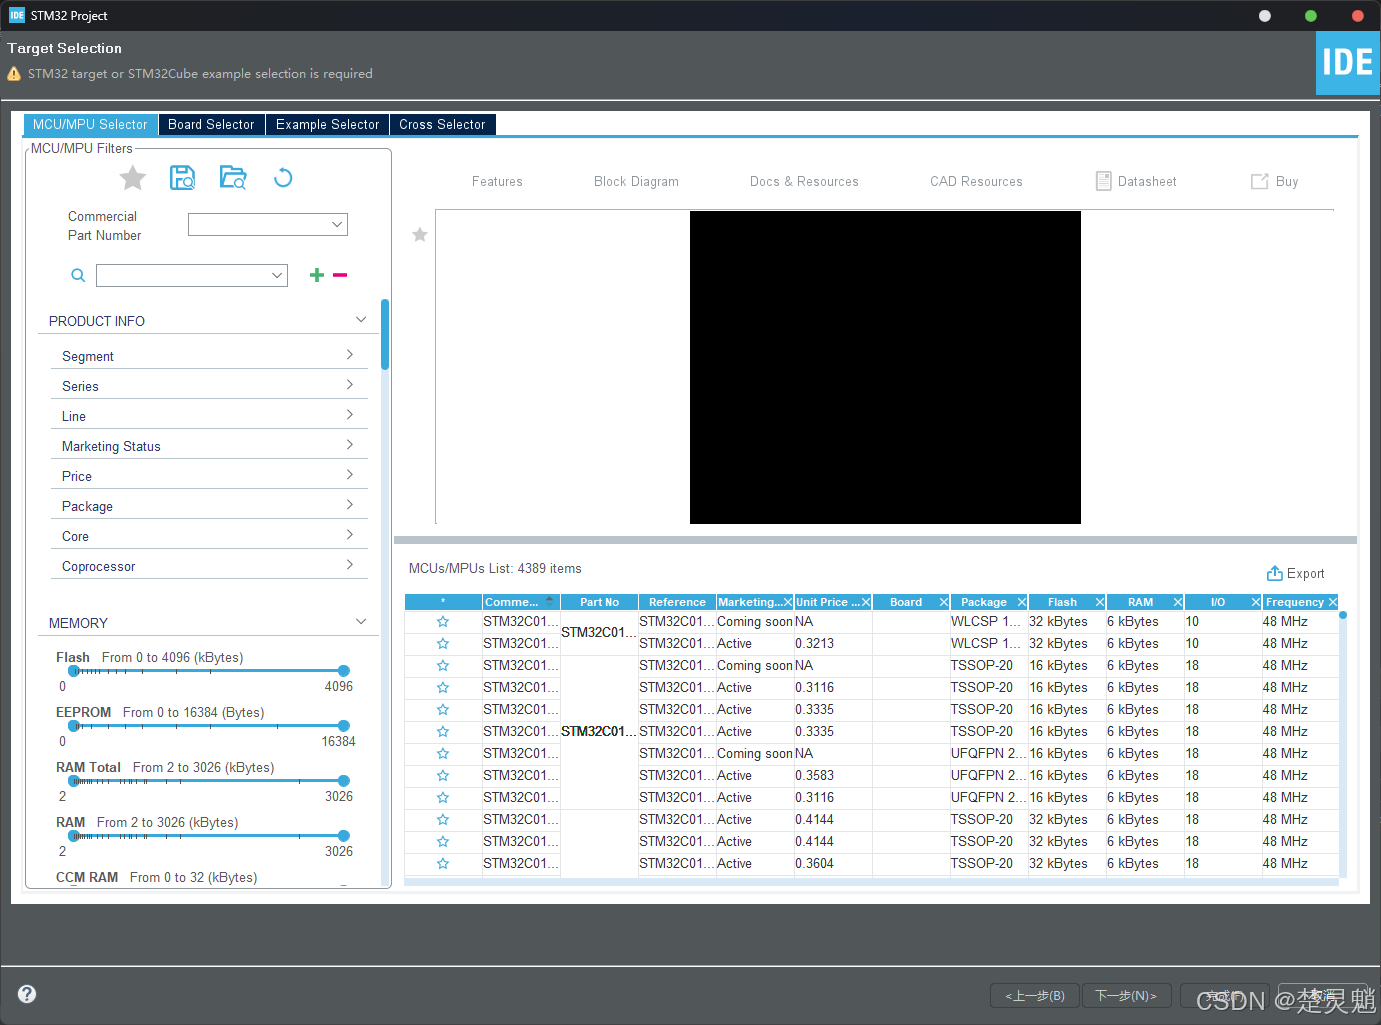Click the Datasheet document icon

[1104, 181]
